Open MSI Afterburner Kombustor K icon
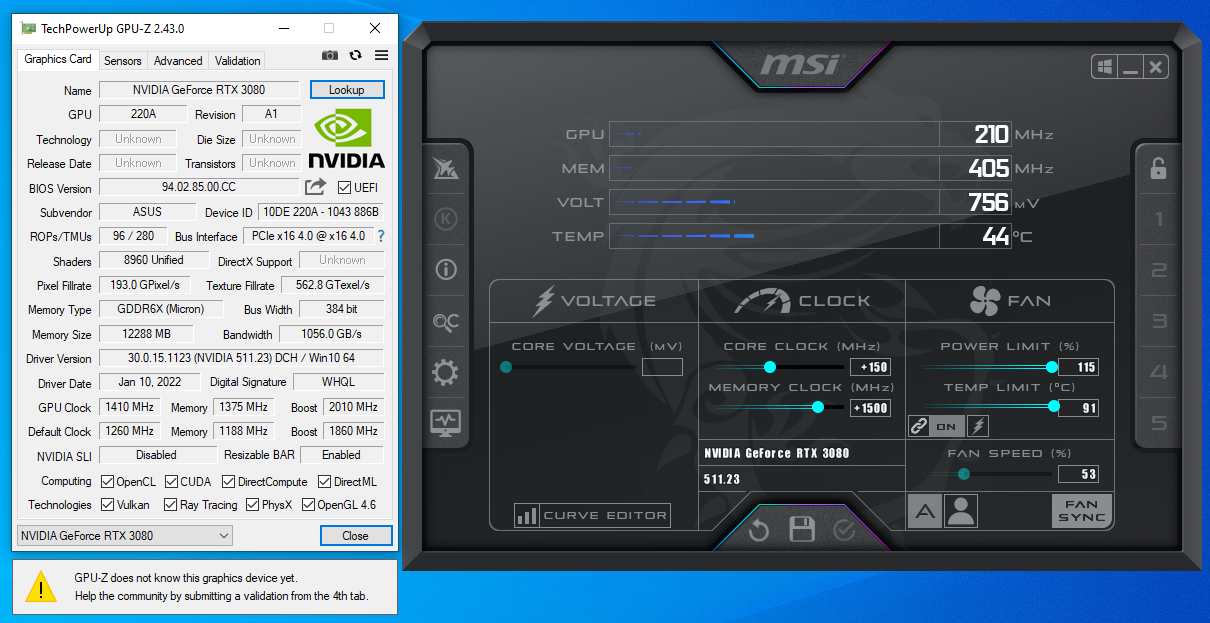1210x623 pixels. (446, 218)
